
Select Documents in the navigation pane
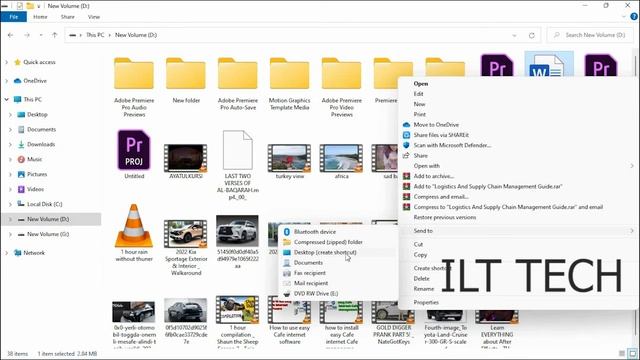[41, 129]
